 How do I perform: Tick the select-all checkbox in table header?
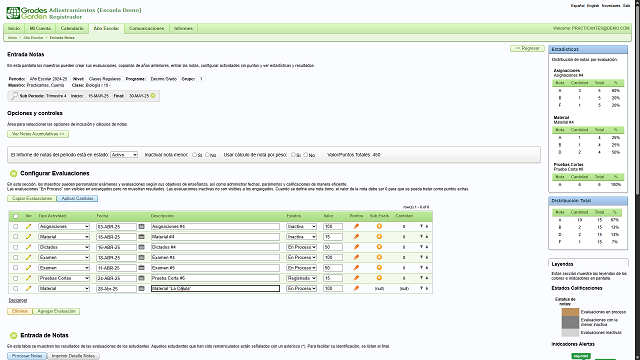pyautogui.click(x=16, y=216)
